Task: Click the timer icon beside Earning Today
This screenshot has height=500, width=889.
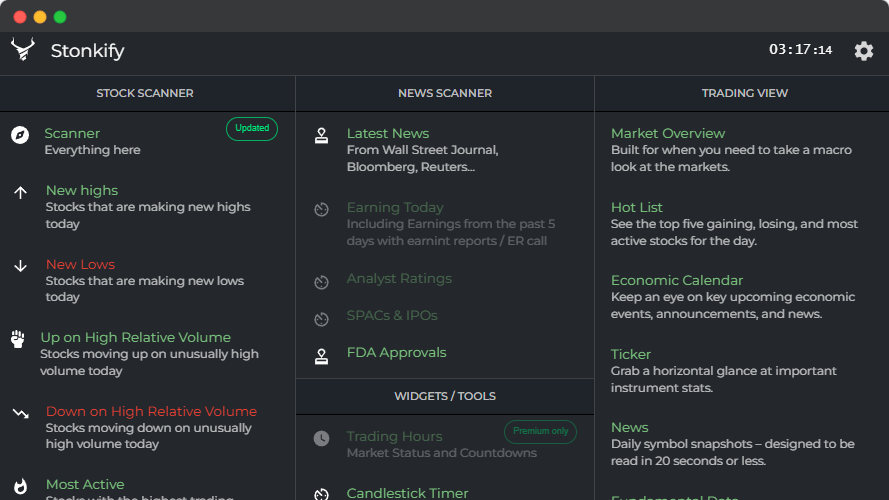Action: click(x=321, y=209)
